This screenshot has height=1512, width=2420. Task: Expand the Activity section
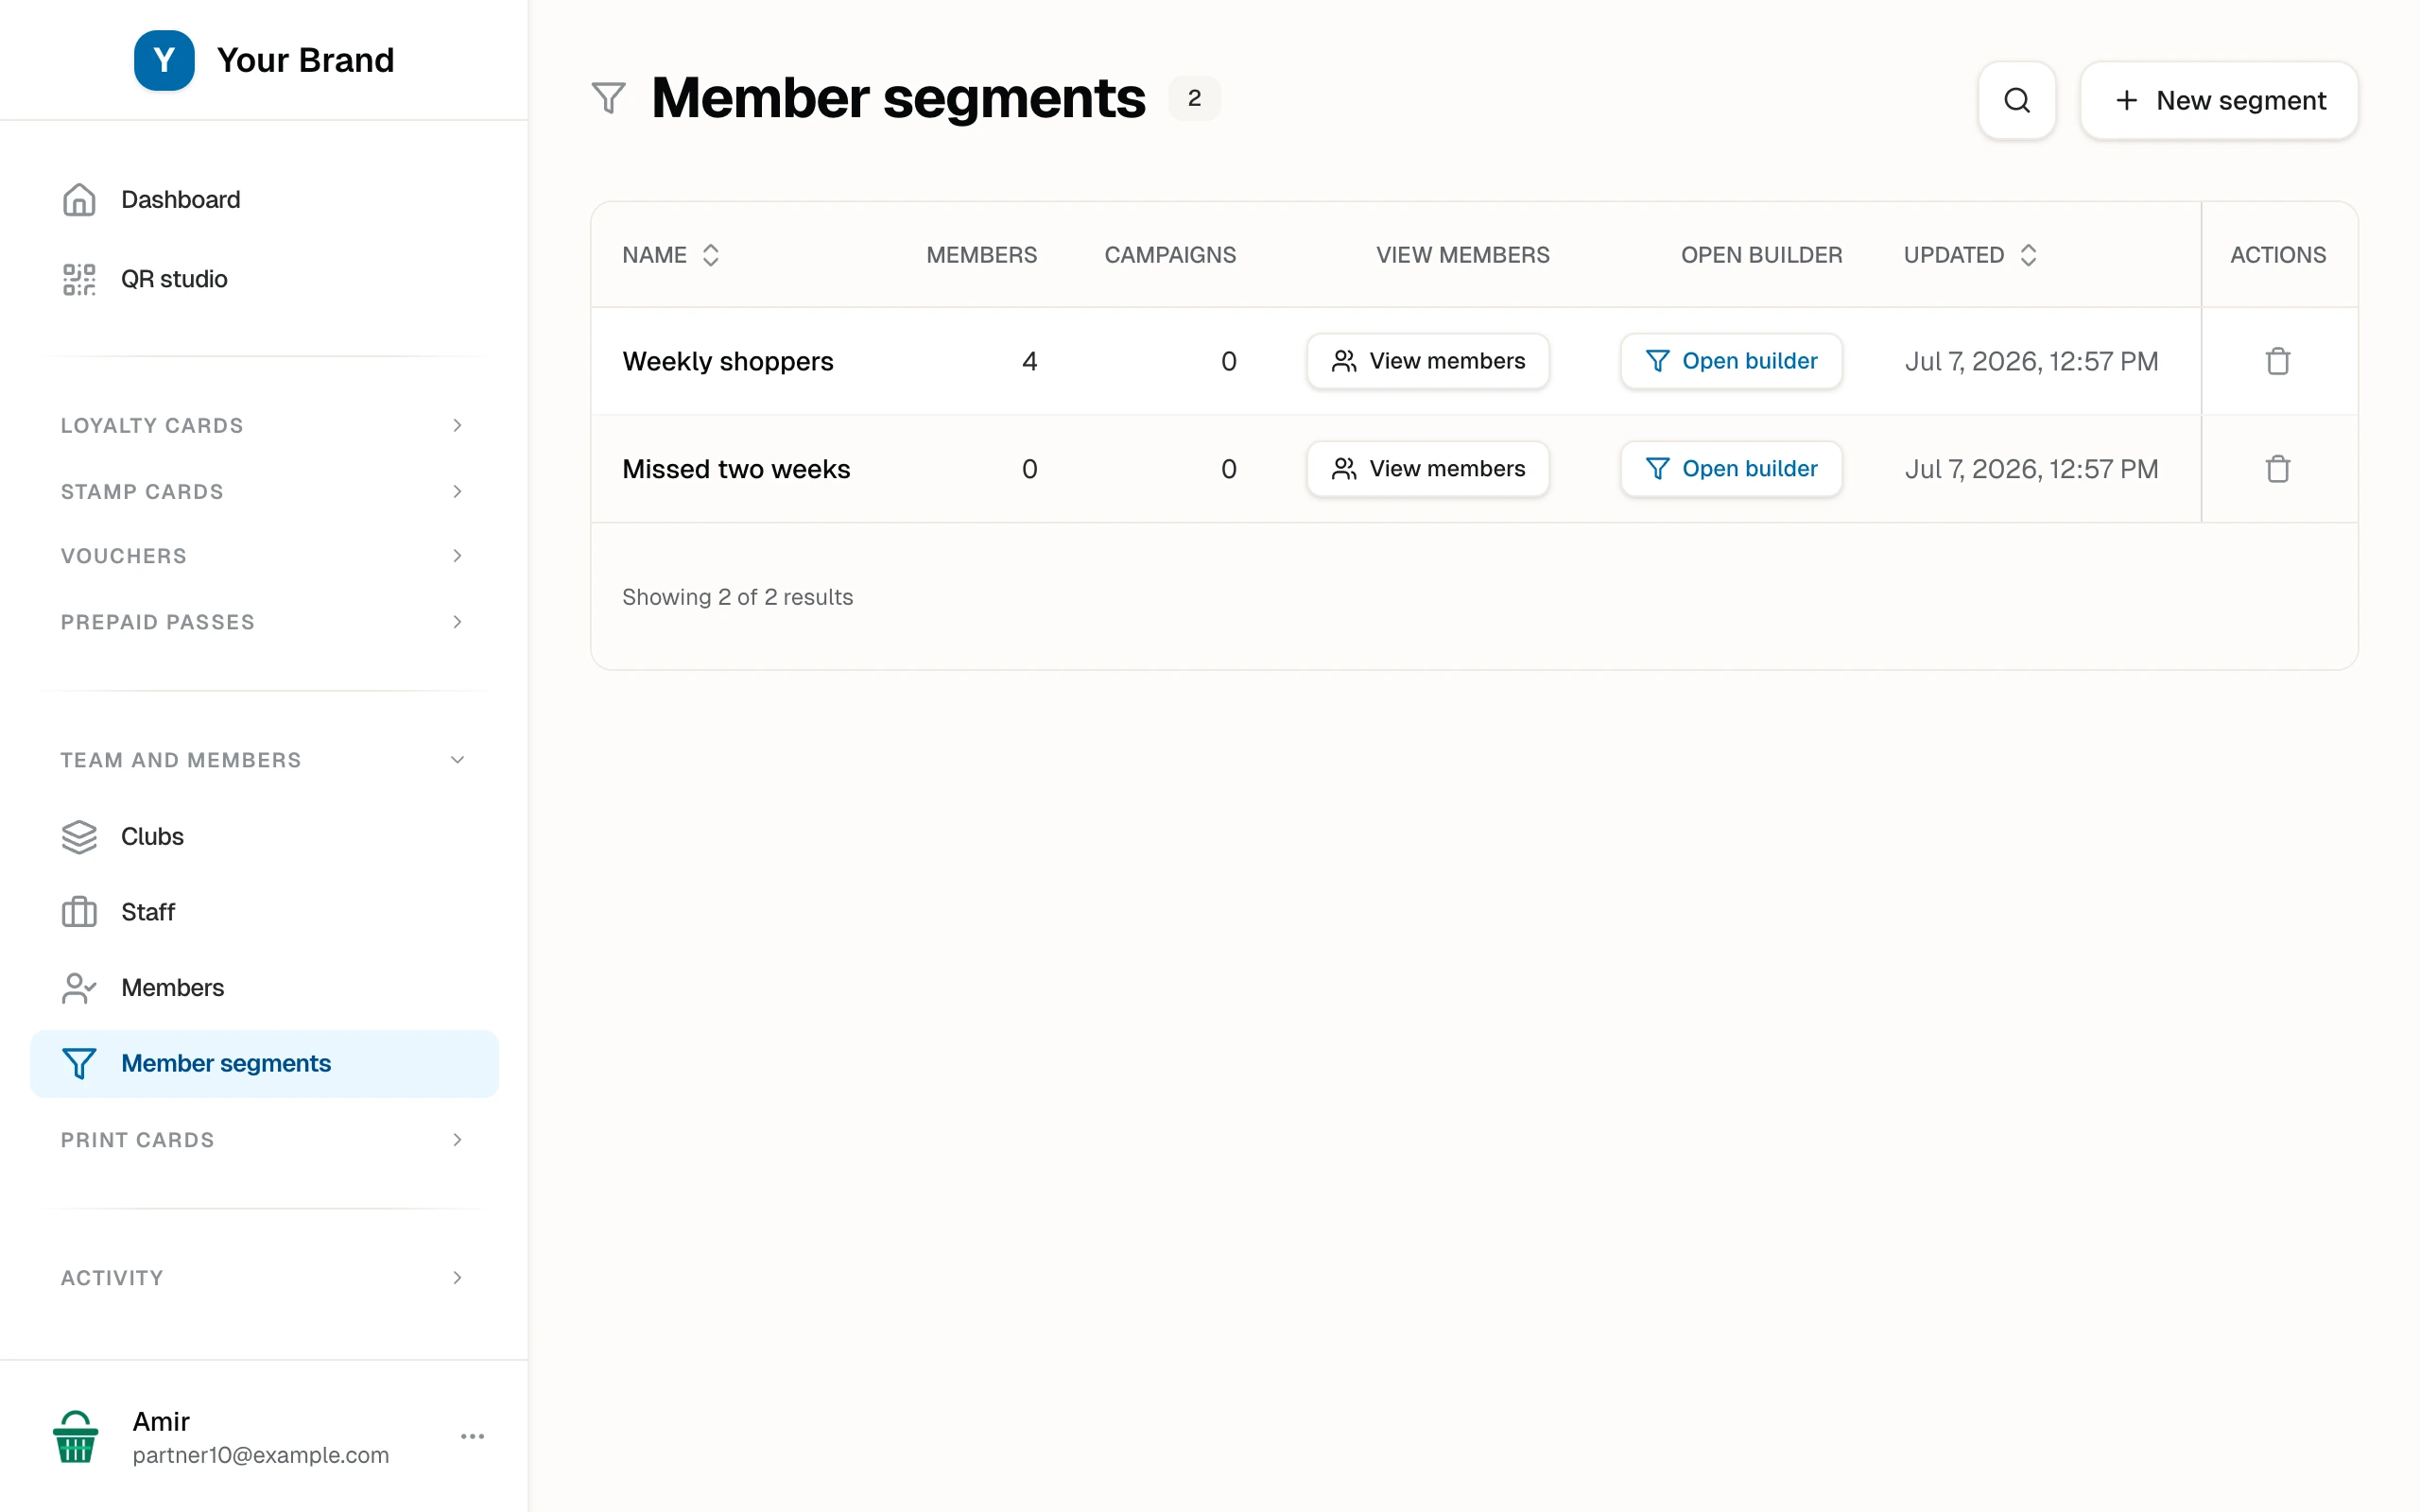pos(264,1278)
